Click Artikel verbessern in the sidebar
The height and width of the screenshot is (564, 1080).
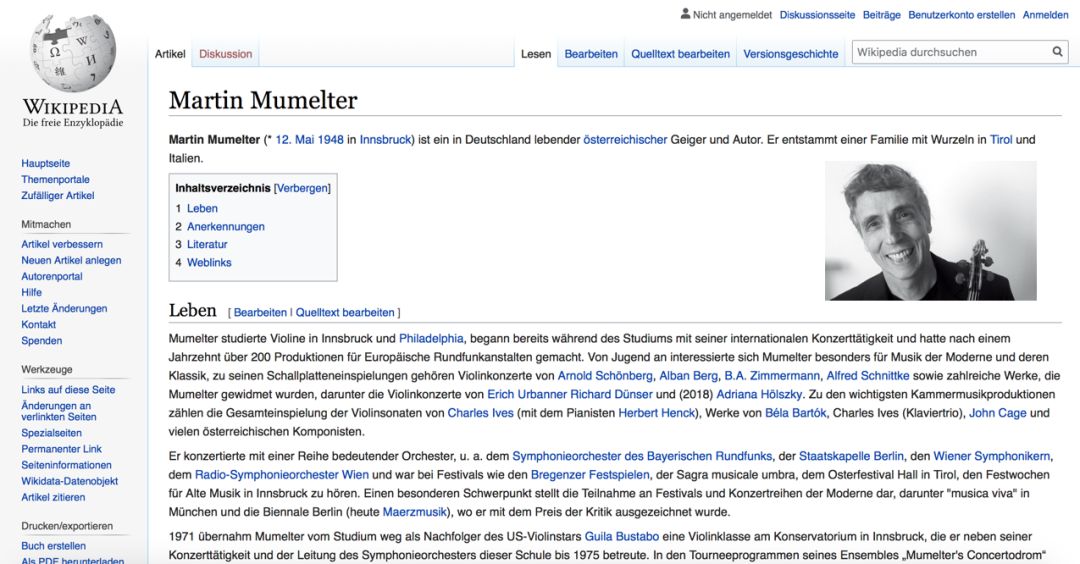point(62,244)
